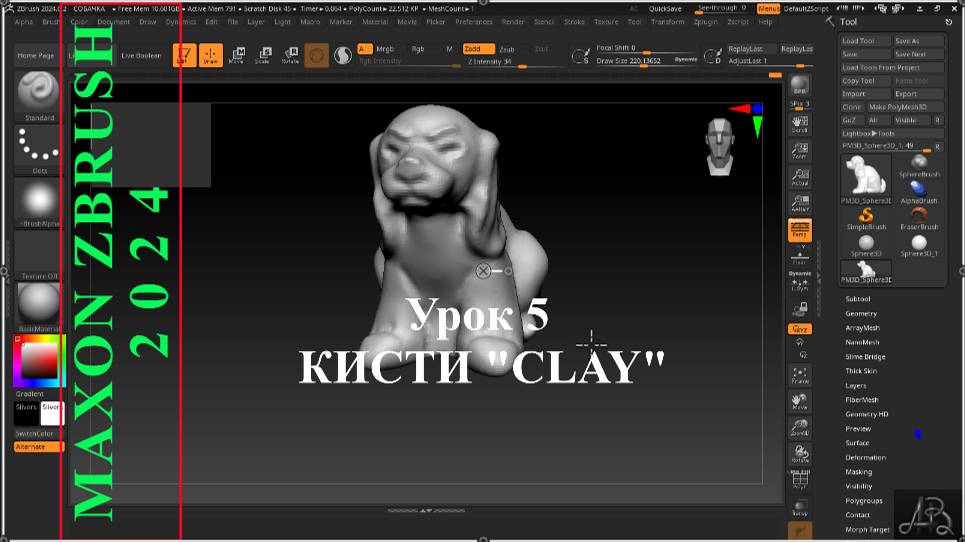Click the Scroll canvas icon
The width and height of the screenshot is (965, 542).
(x=799, y=124)
